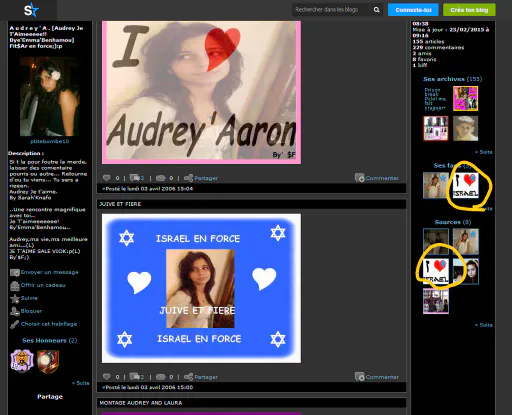Click the Crée ton blog button

pyautogui.click(x=469, y=10)
